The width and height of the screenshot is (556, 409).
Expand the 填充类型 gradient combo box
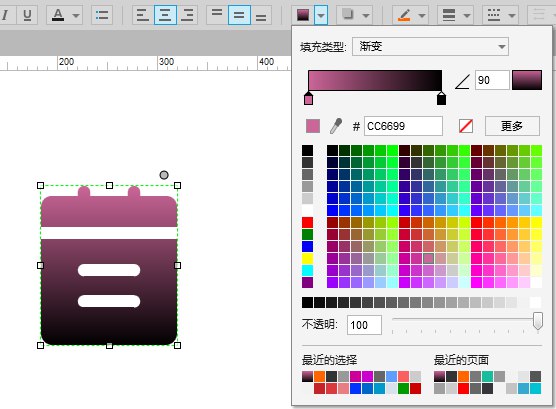(430, 46)
